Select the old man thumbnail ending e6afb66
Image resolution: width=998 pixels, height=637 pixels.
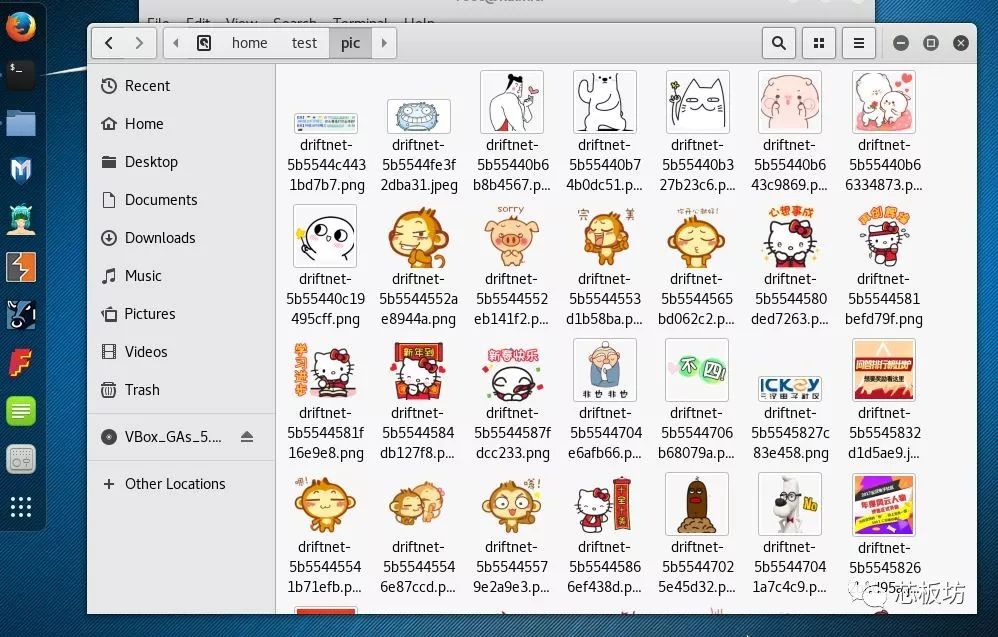click(x=605, y=370)
